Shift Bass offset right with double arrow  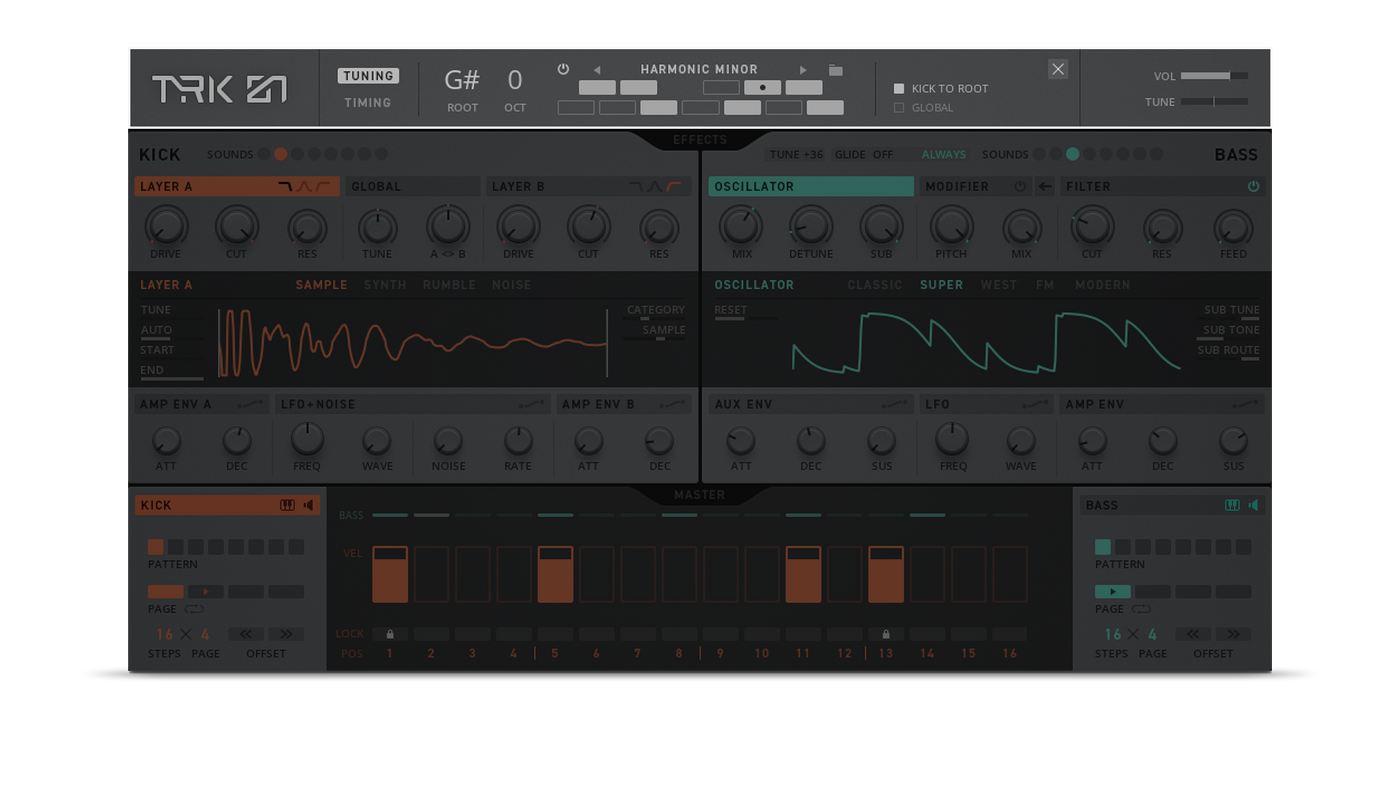click(1233, 634)
